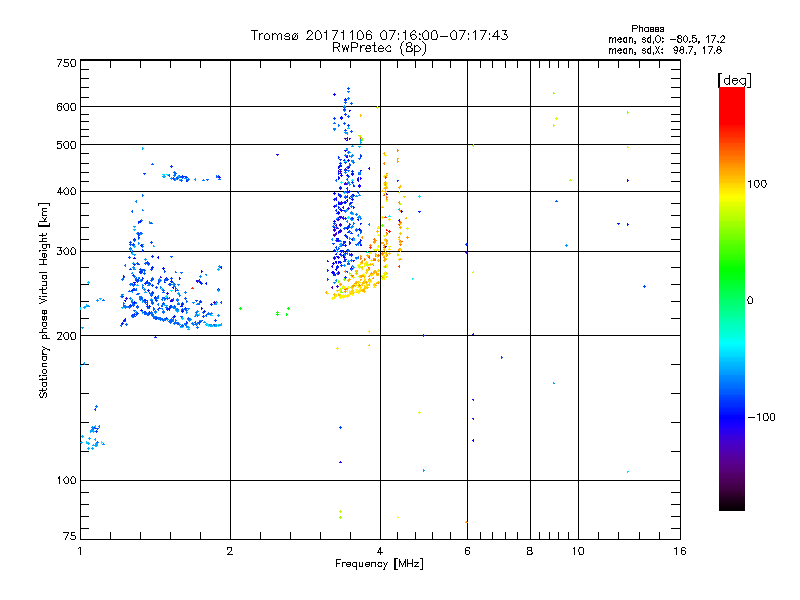This screenshot has width=800, height=600.
Task: Click the y-axis tick label '400'
Action: (x=66, y=191)
